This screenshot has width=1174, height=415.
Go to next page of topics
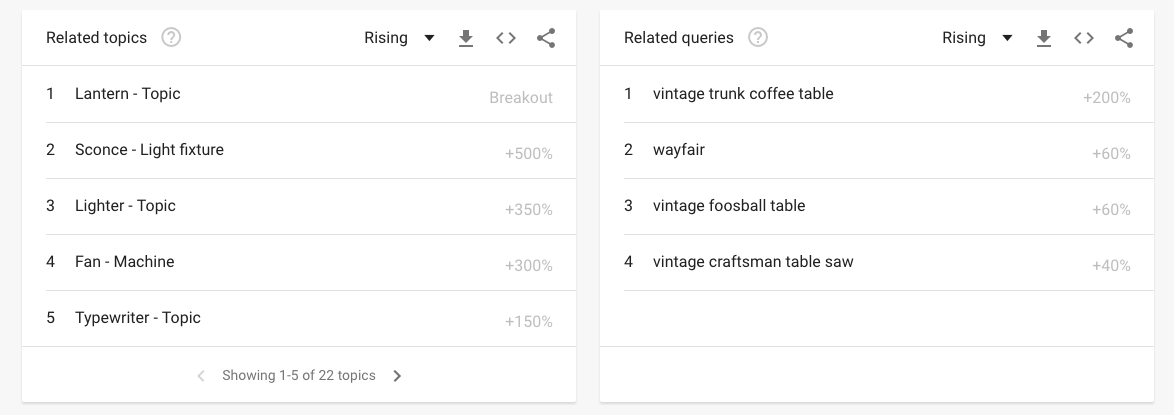[x=398, y=376]
